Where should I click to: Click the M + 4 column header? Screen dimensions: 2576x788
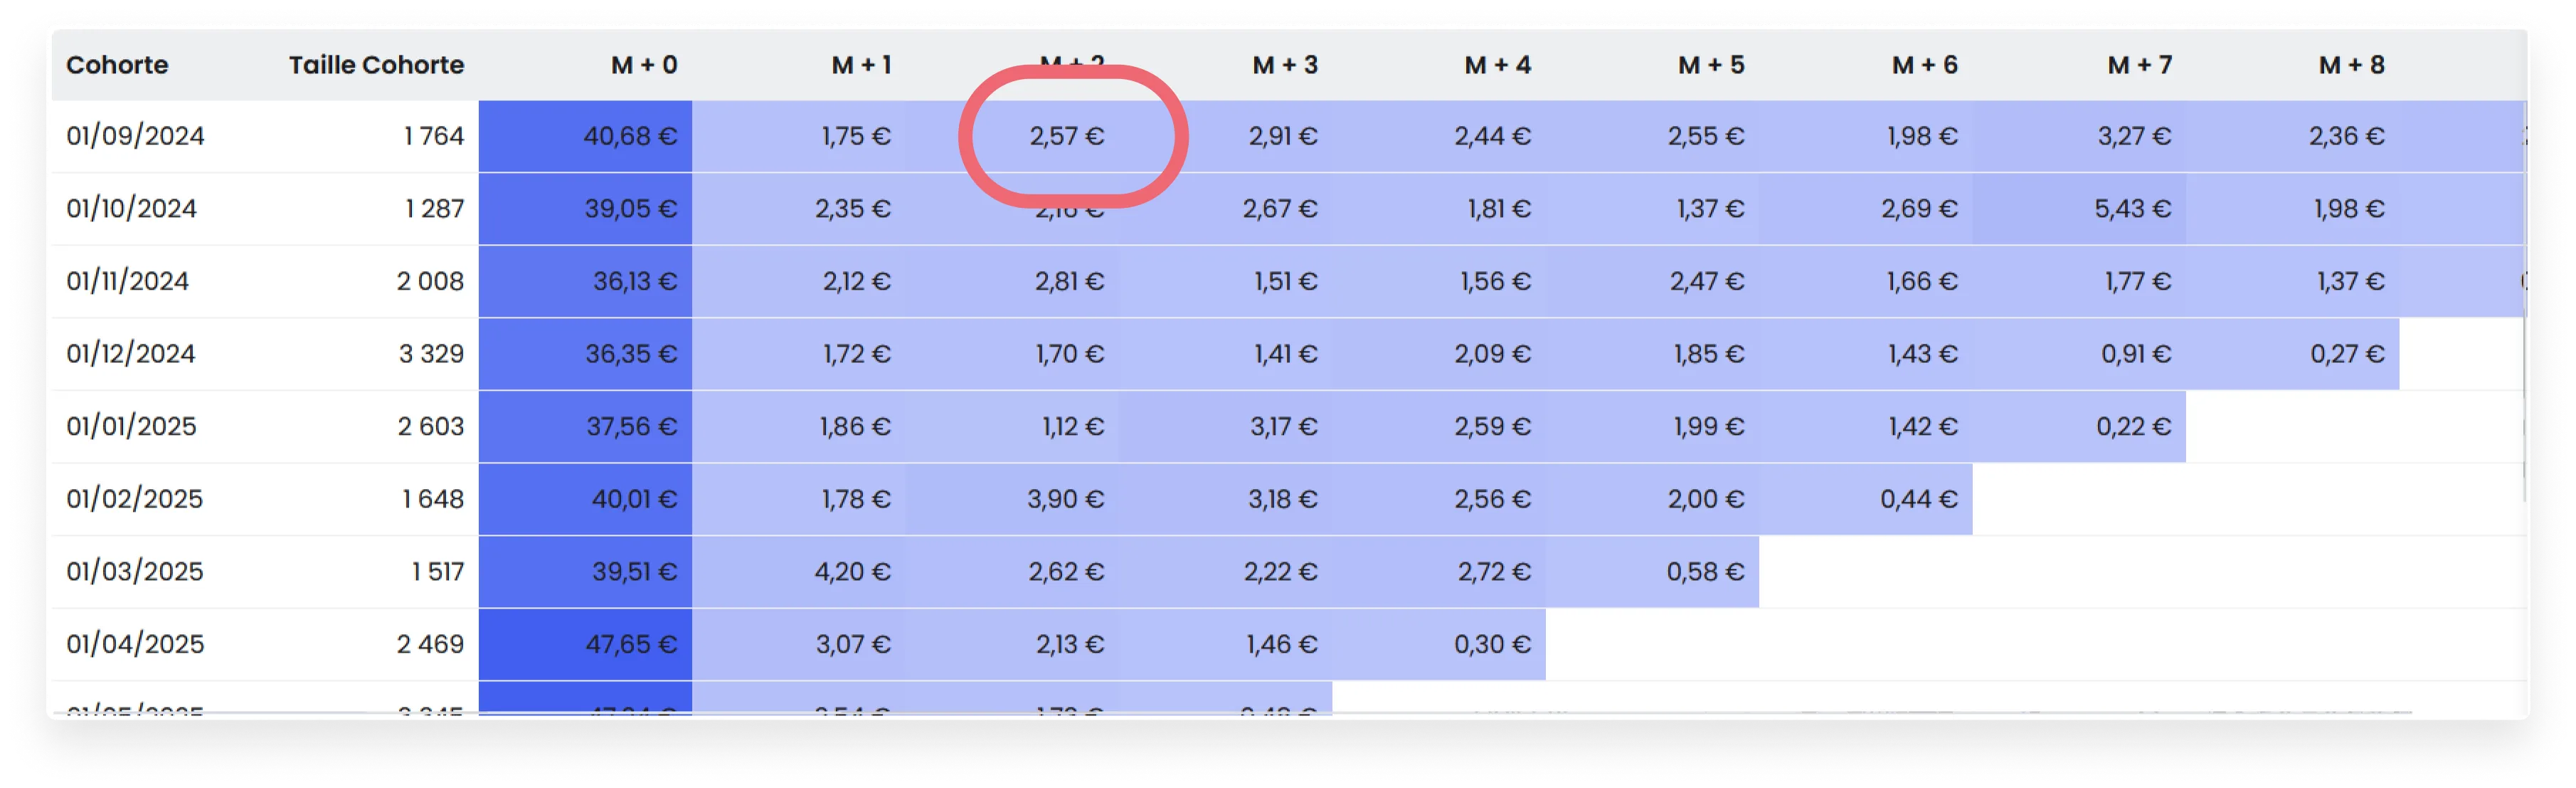click(x=1498, y=65)
